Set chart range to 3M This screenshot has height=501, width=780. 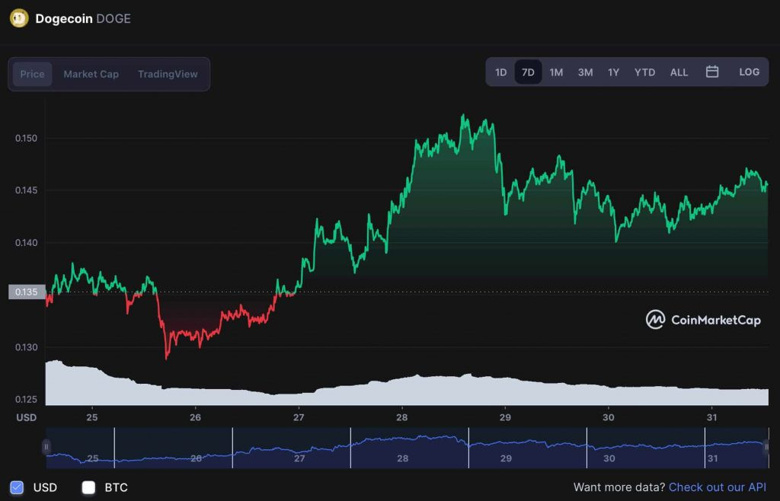pyautogui.click(x=585, y=72)
